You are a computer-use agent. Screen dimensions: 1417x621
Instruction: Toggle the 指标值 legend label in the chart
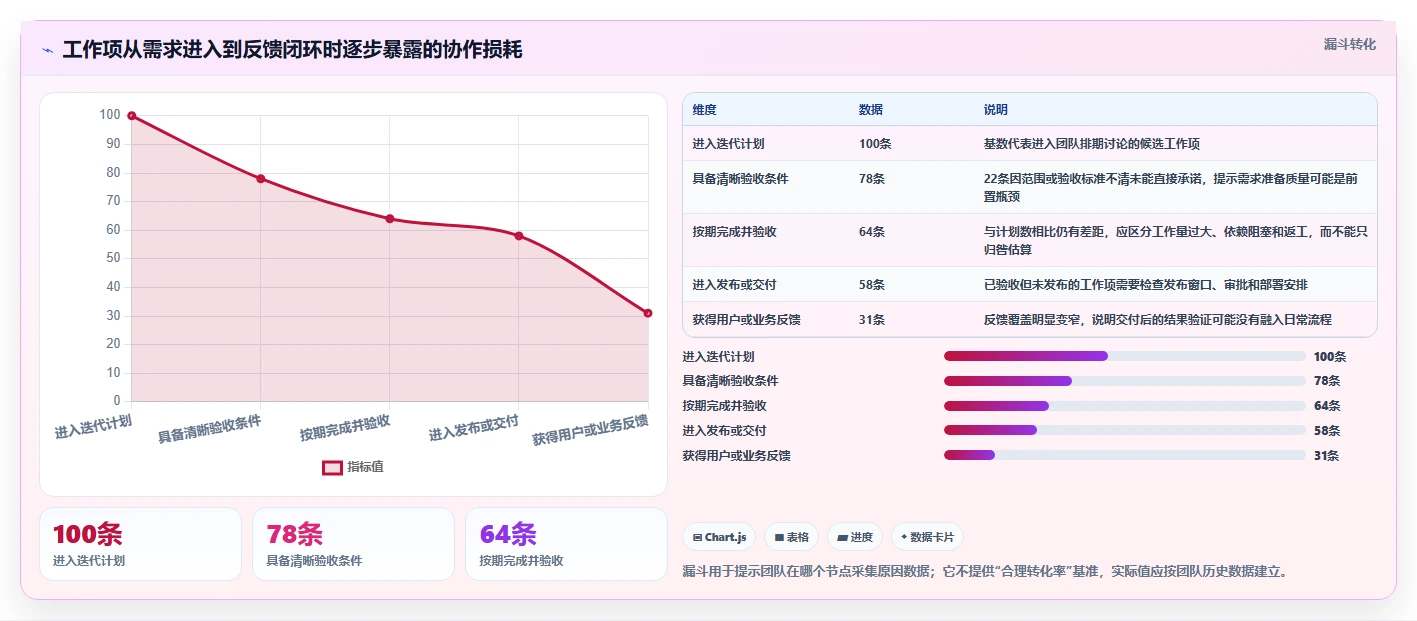[365, 467]
